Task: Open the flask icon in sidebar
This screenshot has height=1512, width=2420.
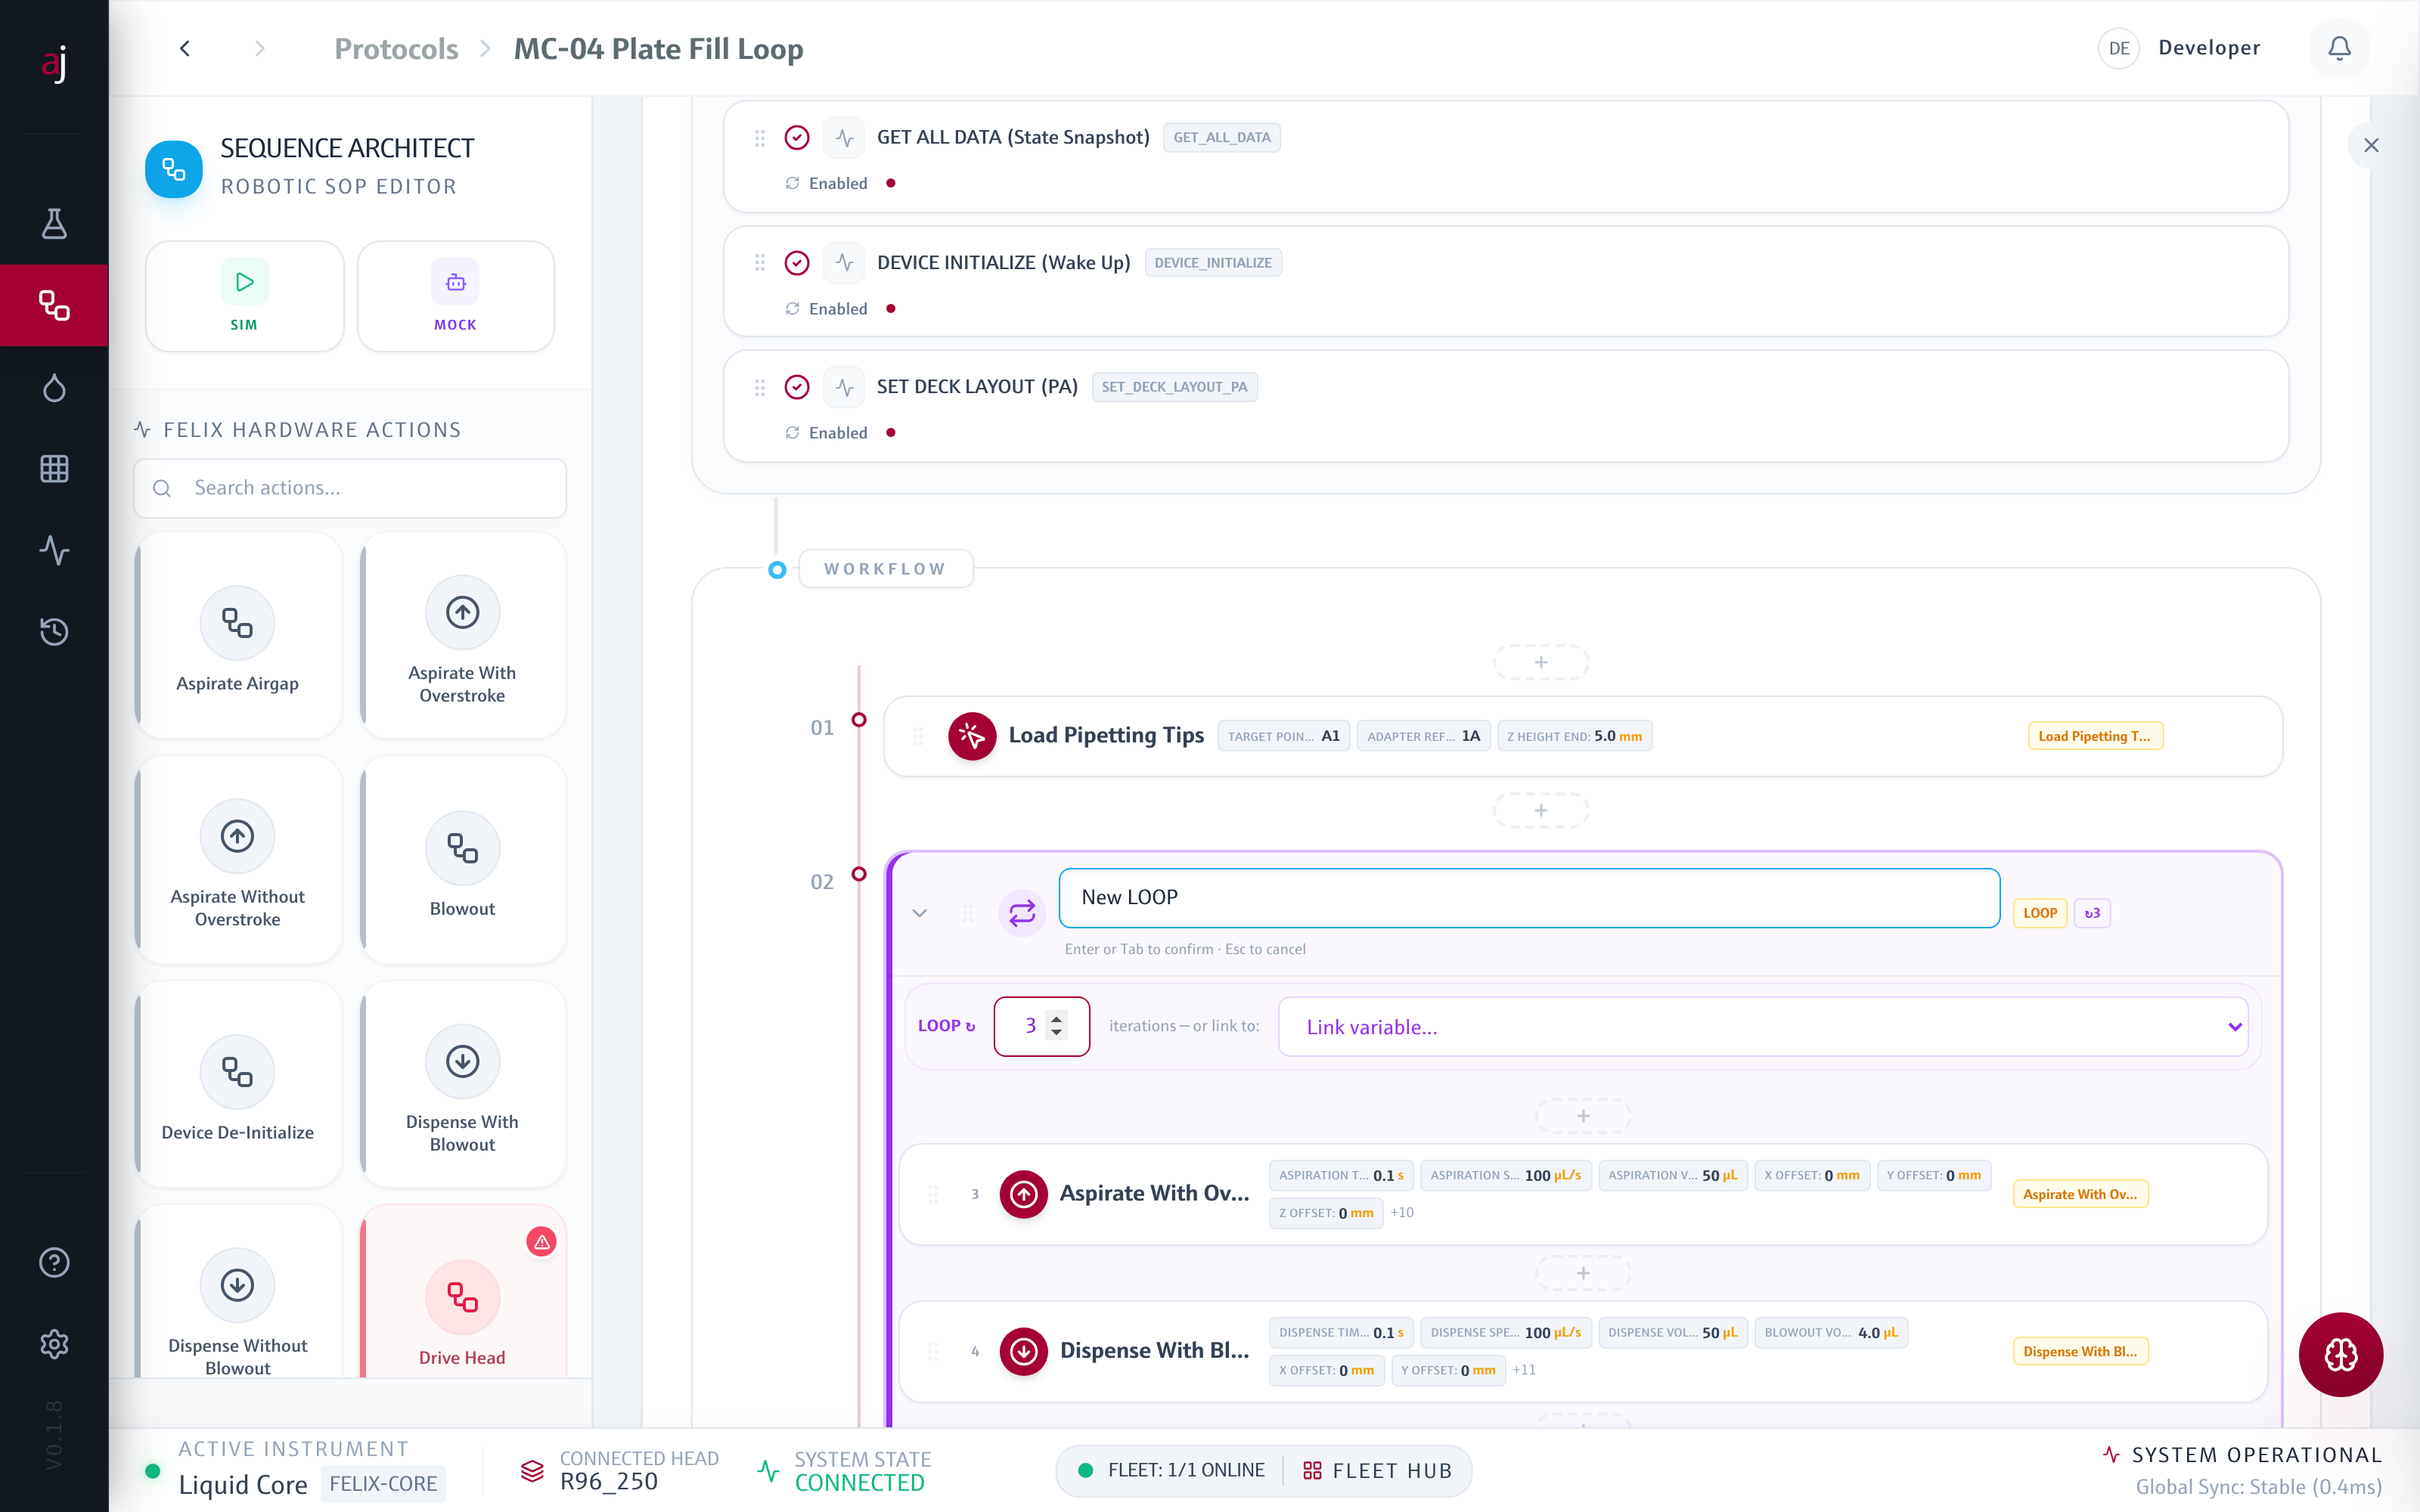Action: point(54,223)
